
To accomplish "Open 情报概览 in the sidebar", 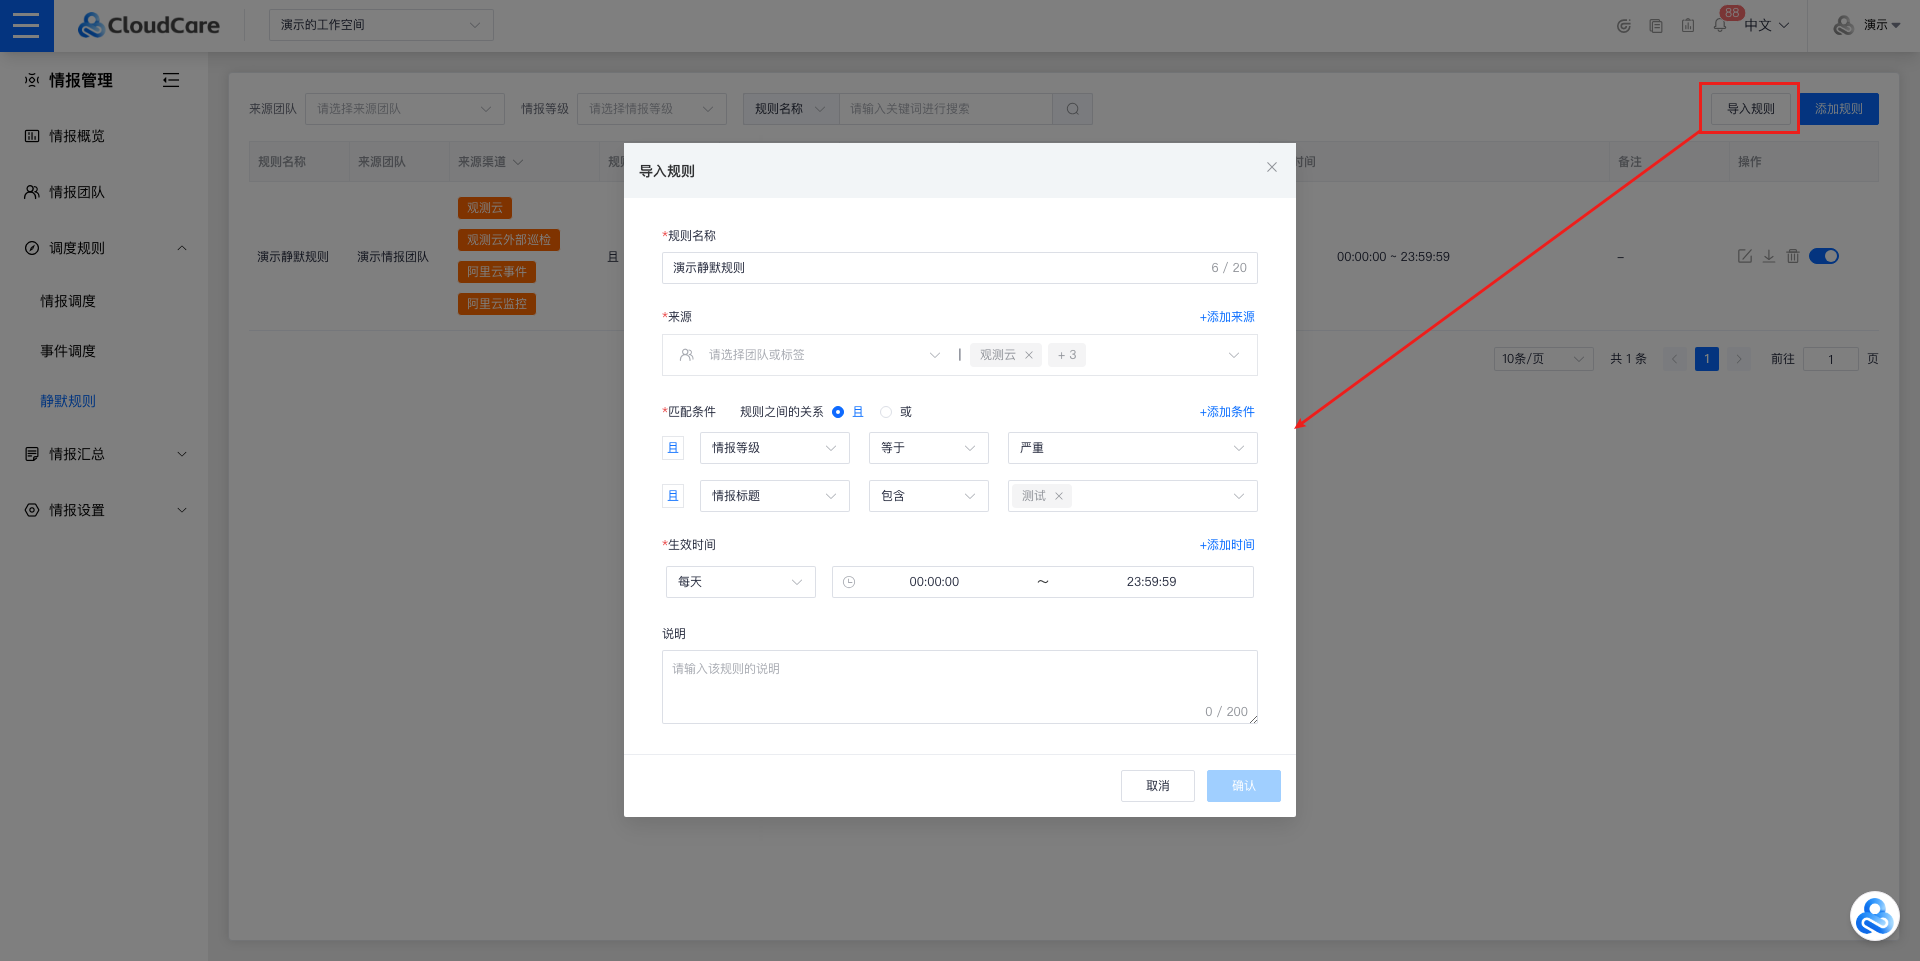I will pos(77,136).
